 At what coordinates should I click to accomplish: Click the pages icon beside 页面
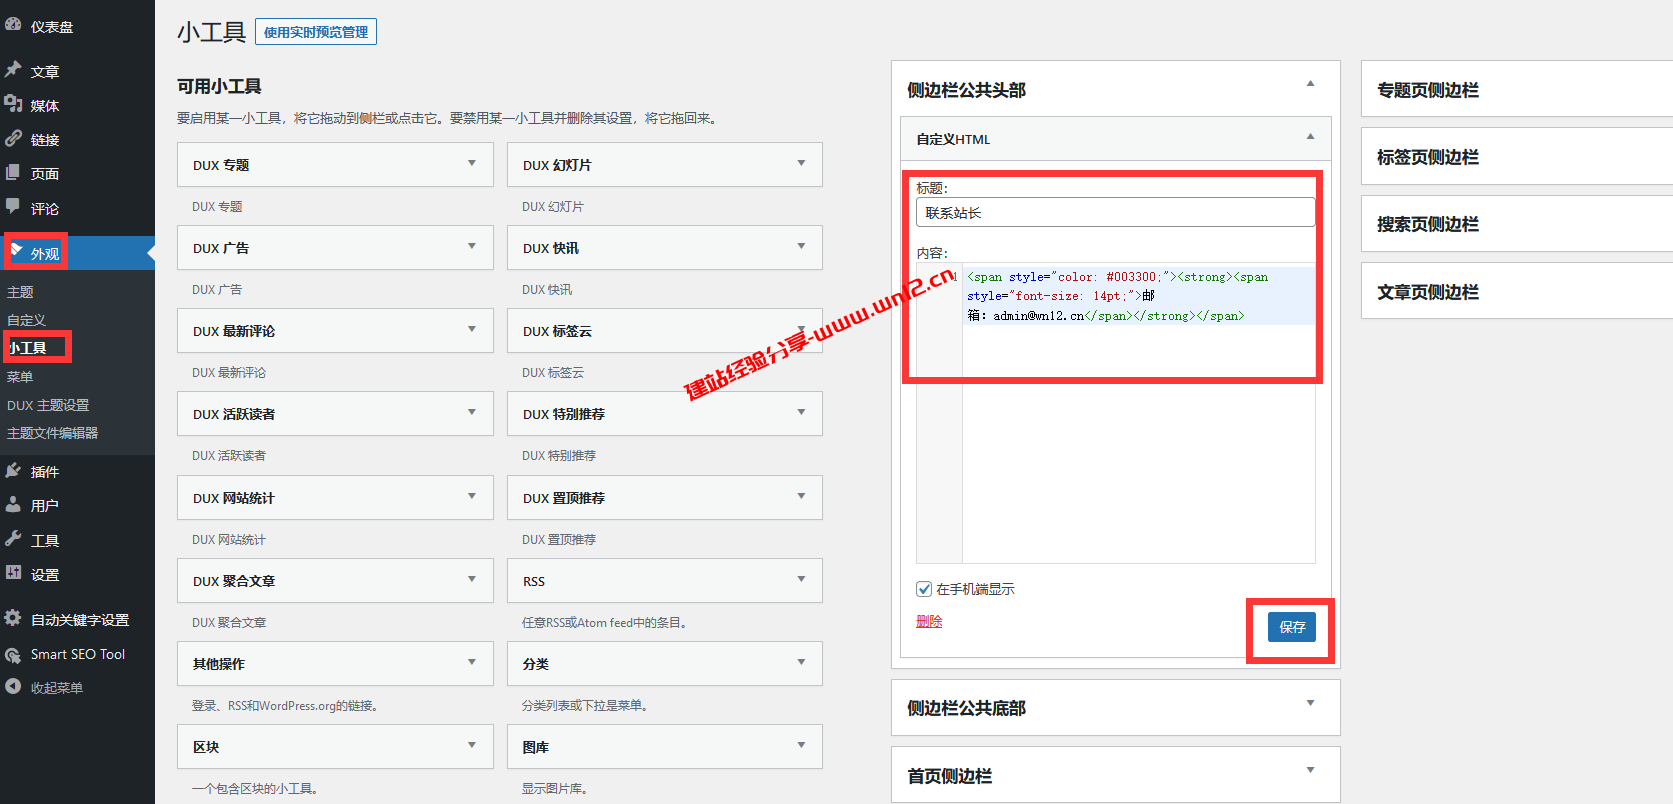tap(13, 172)
